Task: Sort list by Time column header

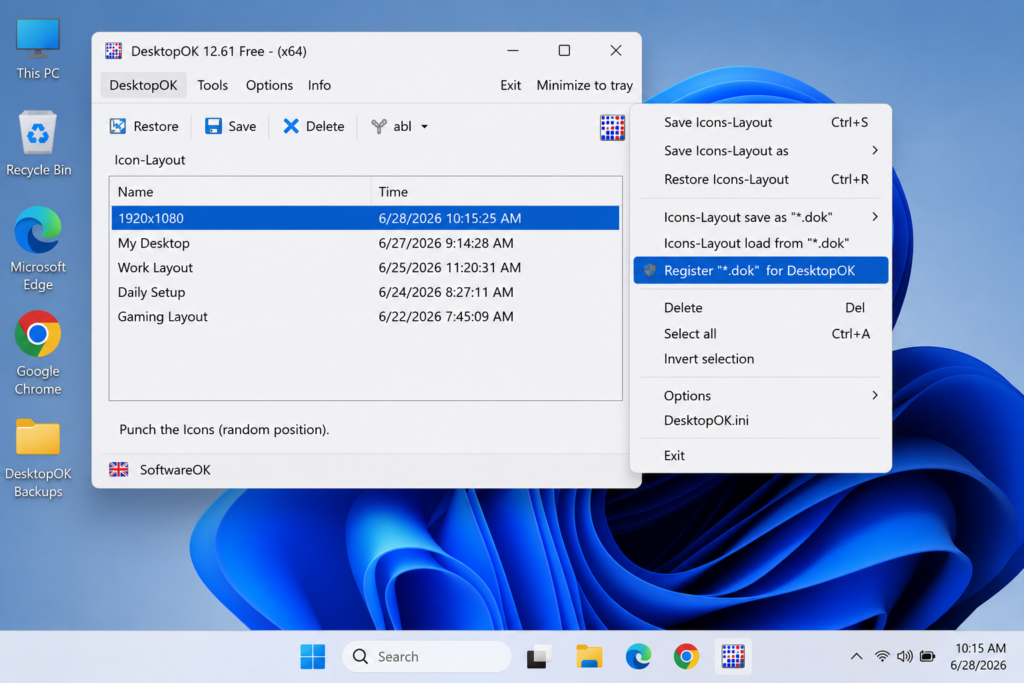Action: [496, 191]
